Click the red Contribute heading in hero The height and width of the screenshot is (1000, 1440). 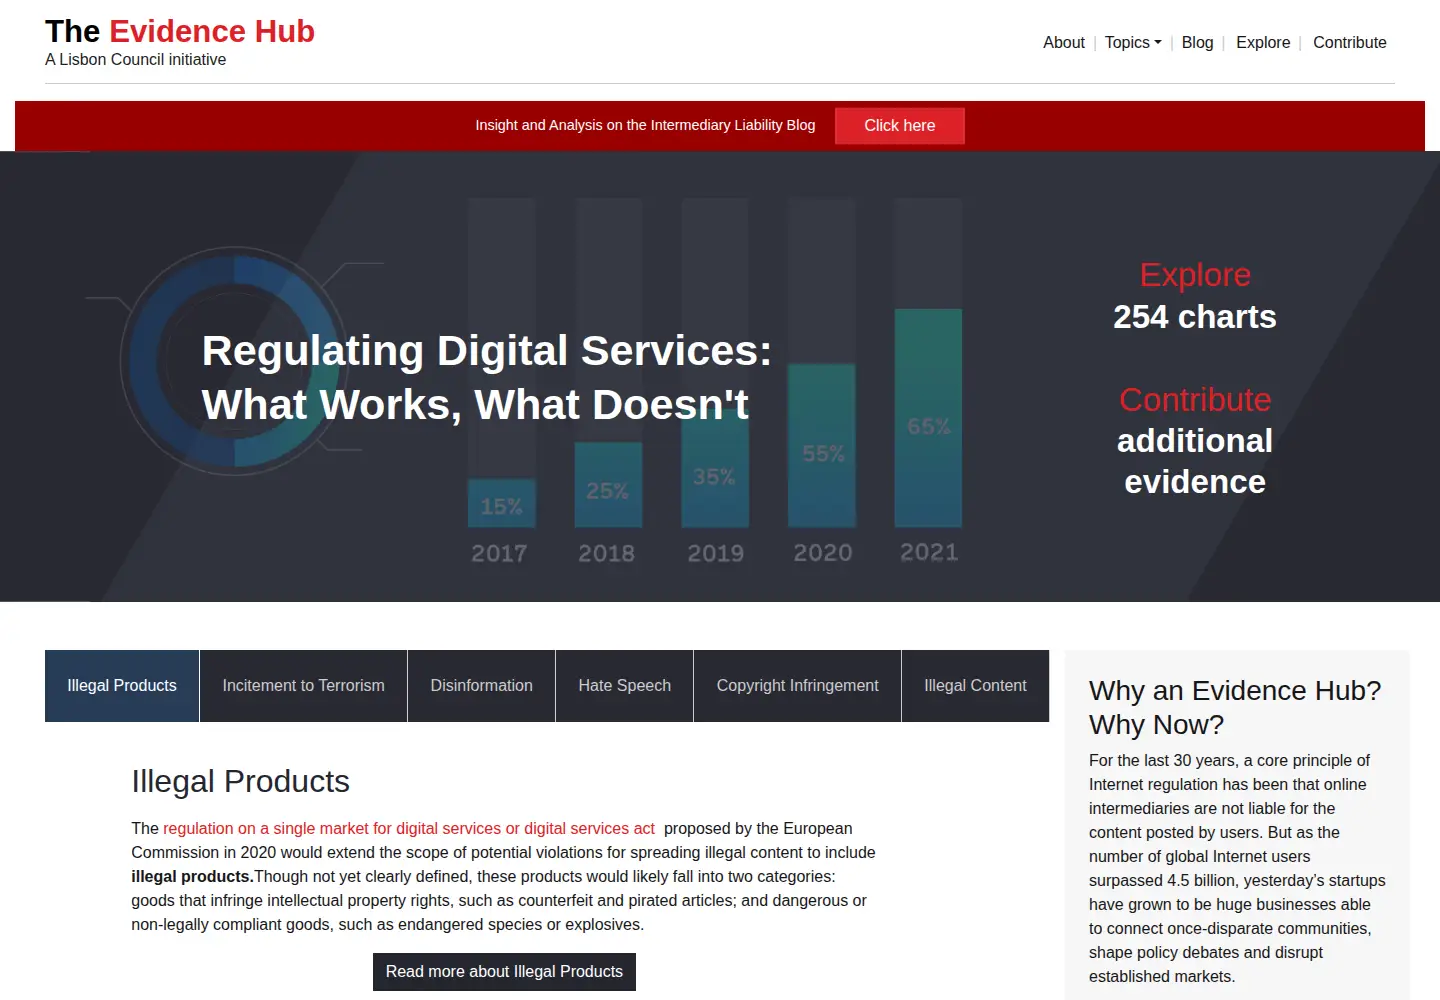[x=1195, y=400]
